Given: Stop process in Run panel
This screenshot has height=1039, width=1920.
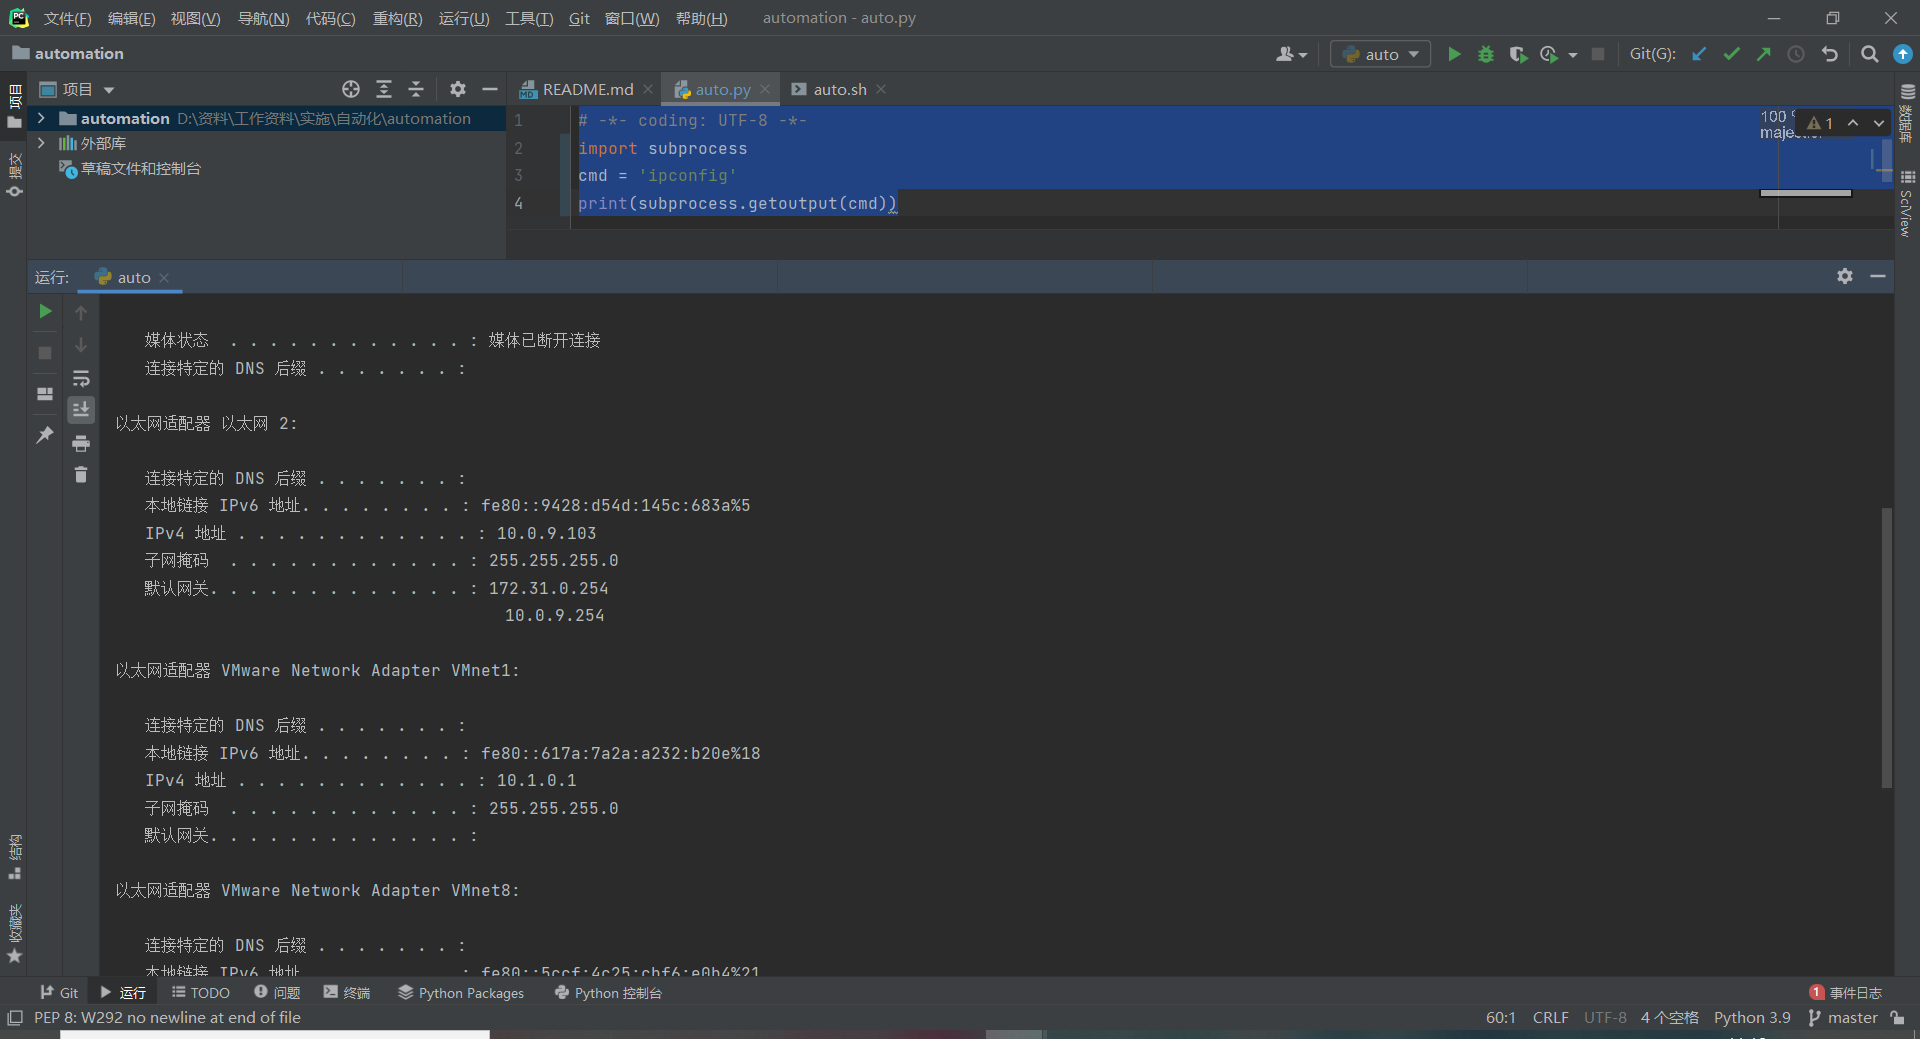Looking at the screenshot, I should (45, 353).
